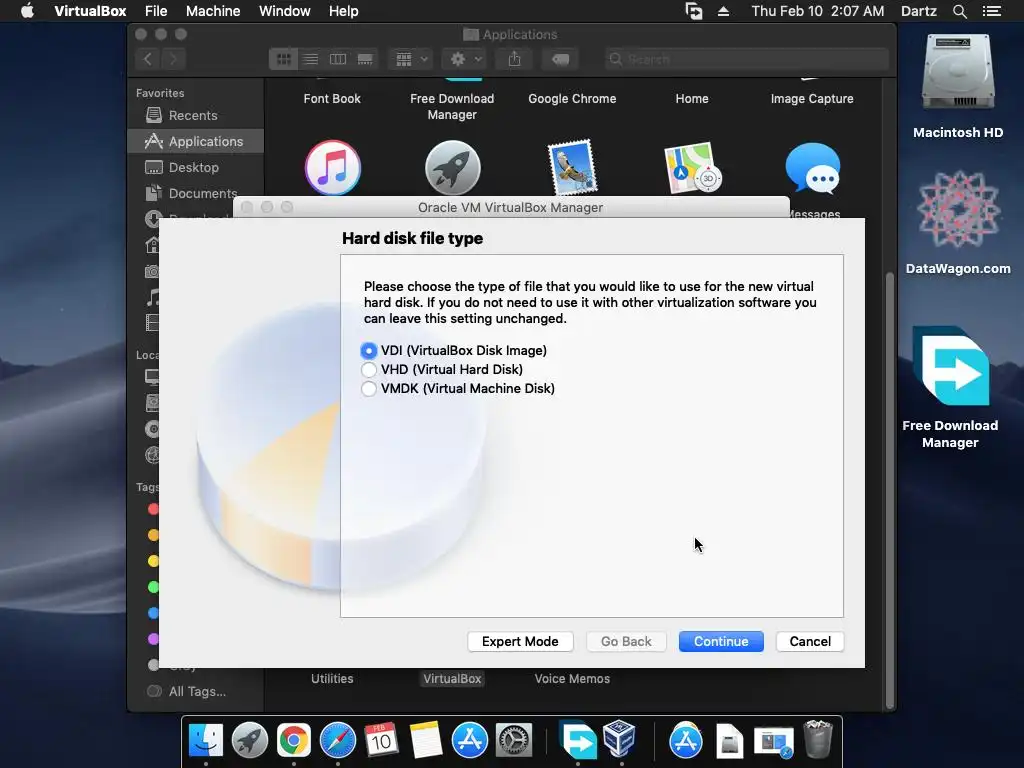Click the red tag in Finder sidebar
1024x768 pixels.
pyautogui.click(x=153, y=509)
